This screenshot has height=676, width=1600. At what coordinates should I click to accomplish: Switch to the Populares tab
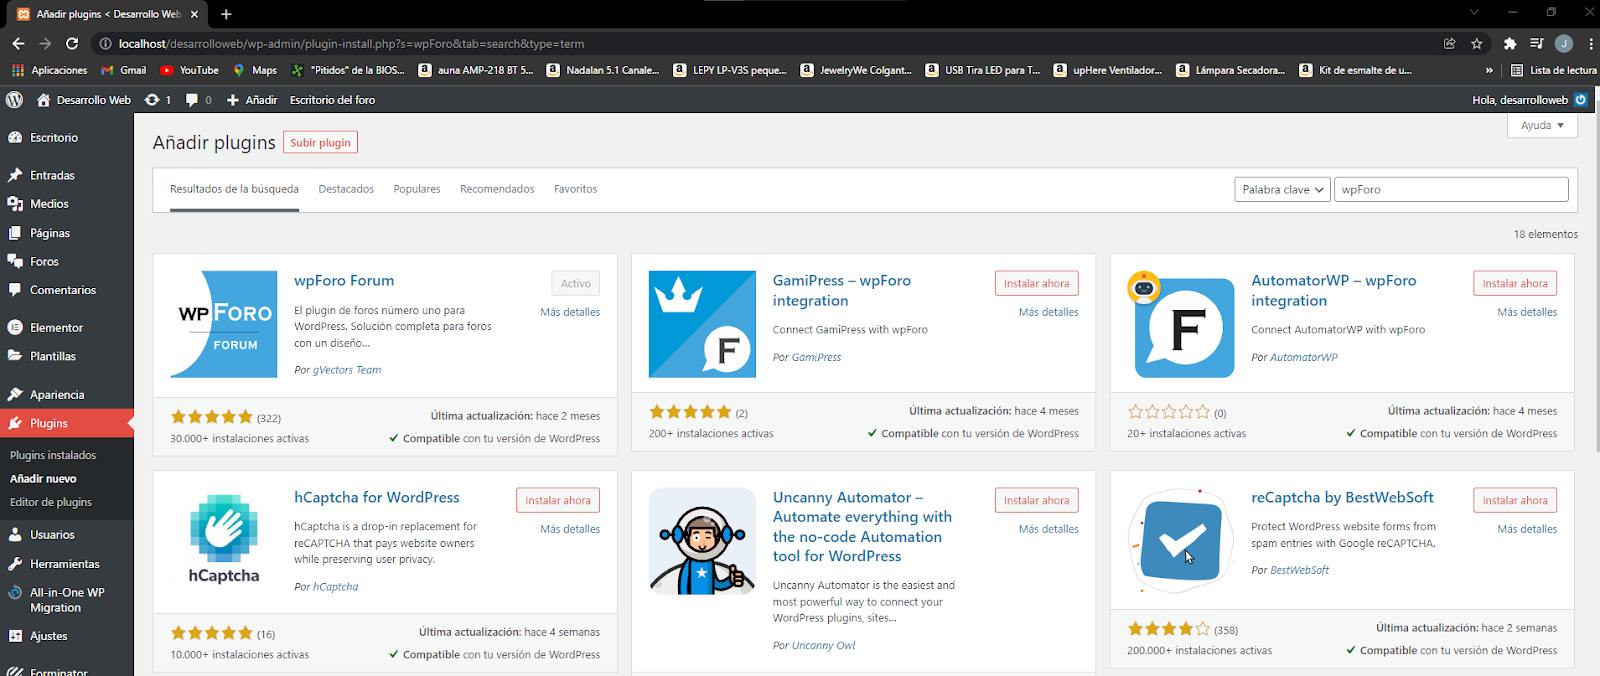[x=417, y=189]
